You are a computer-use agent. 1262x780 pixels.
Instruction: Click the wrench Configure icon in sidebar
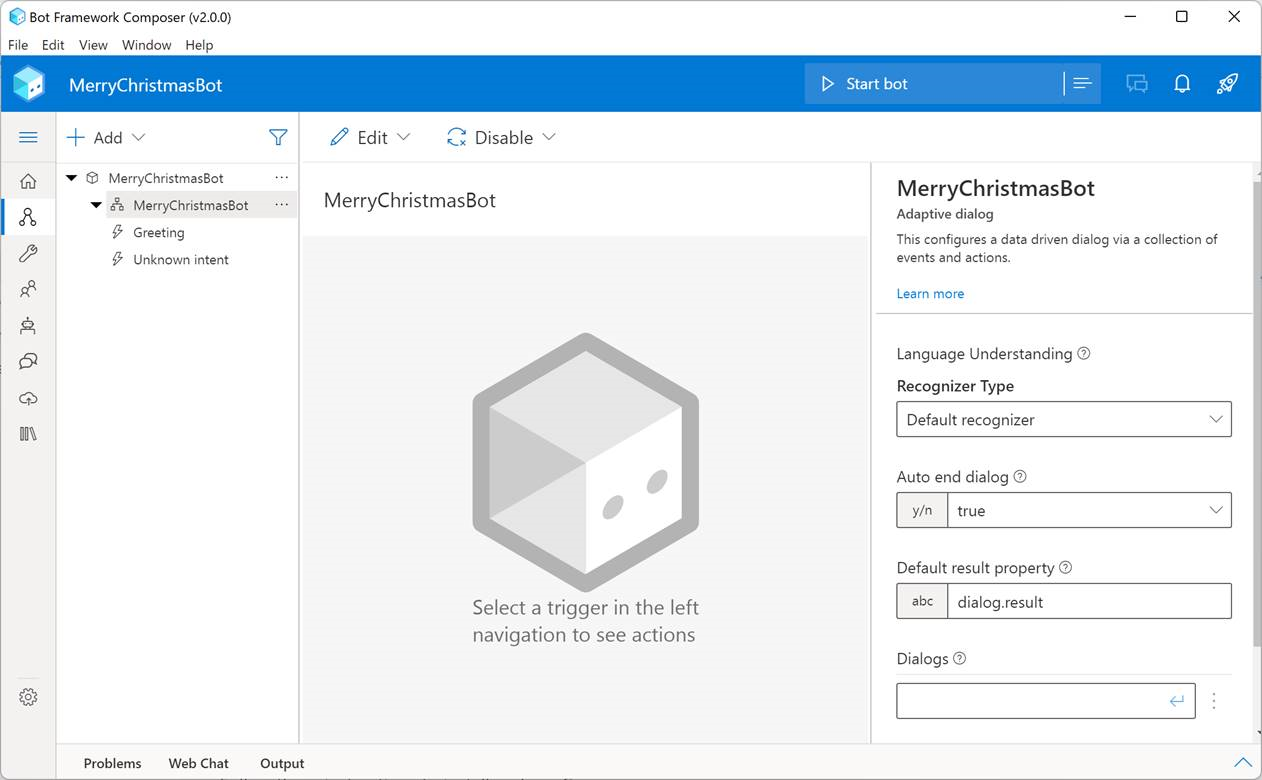(x=28, y=253)
